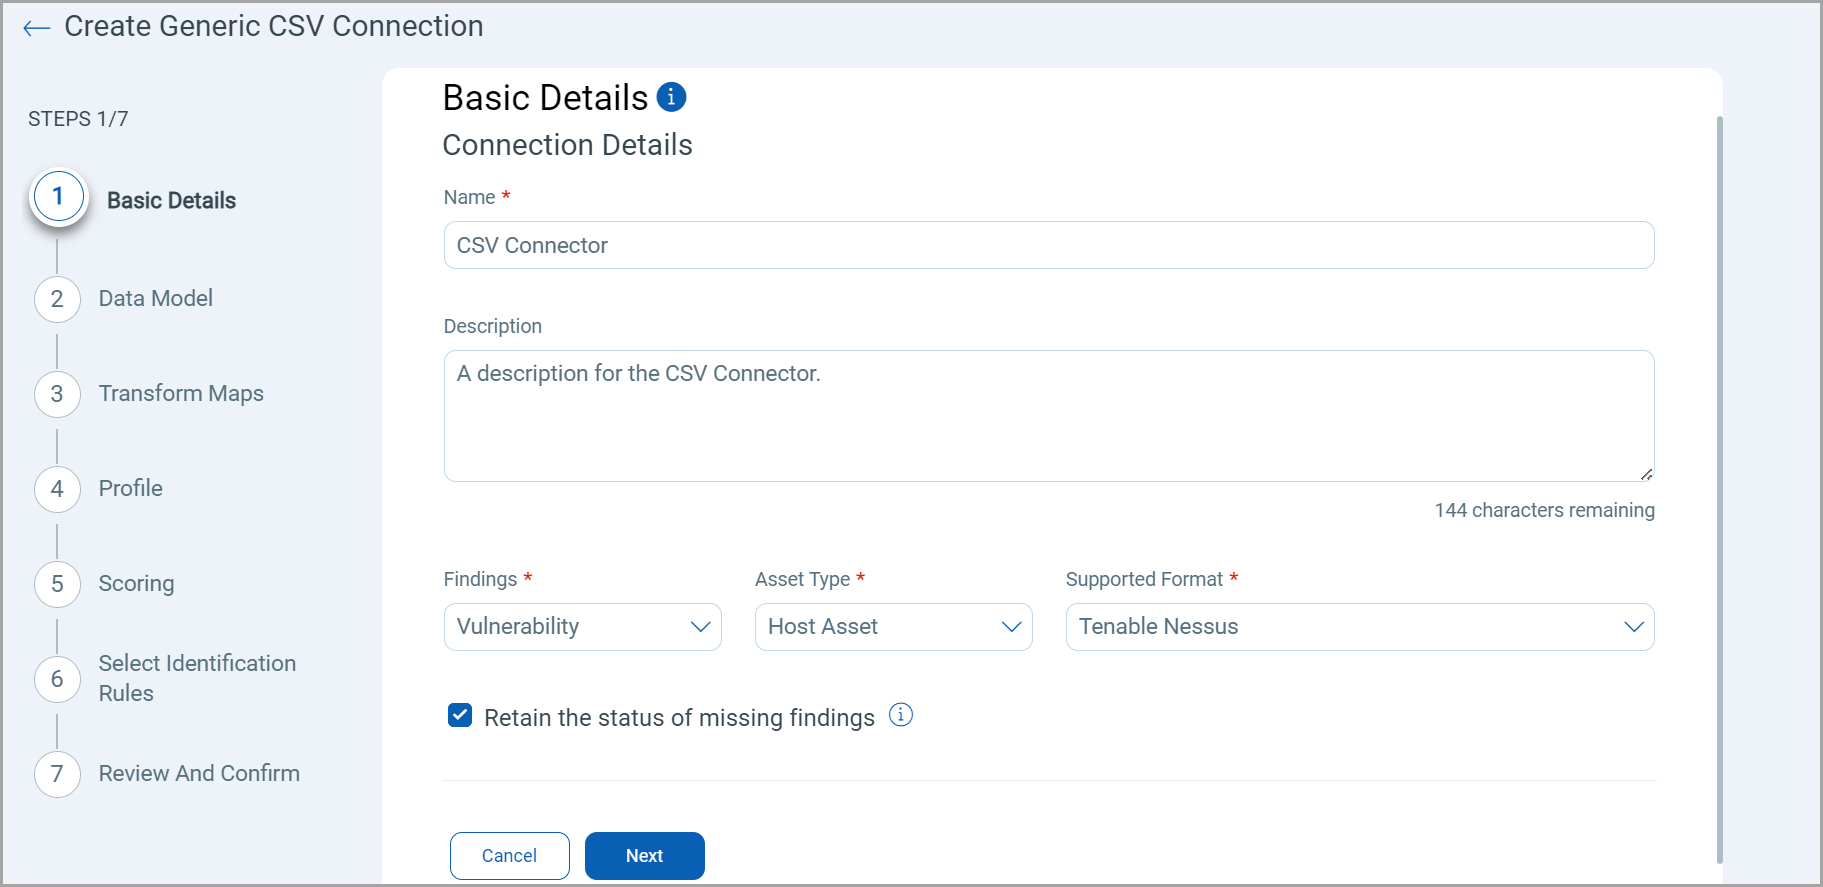Click the Basic Details info icon
Image resolution: width=1823 pixels, height=887 pixels.
pos(671,97)
